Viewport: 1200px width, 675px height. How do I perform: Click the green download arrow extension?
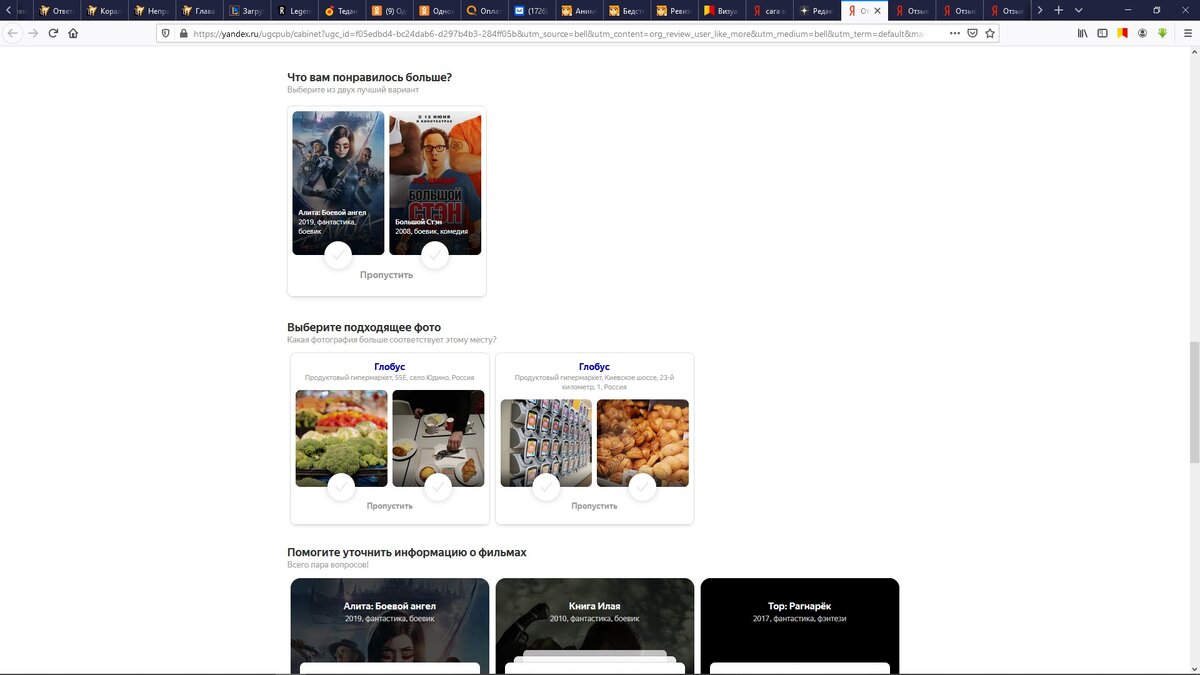pos(1162,33)
